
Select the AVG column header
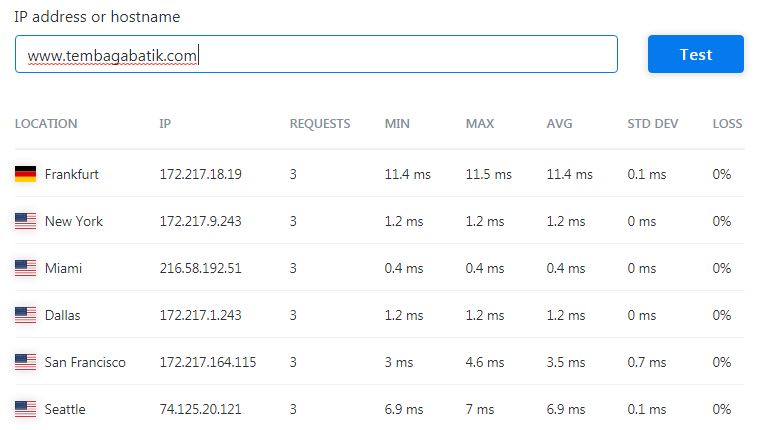(x=560, y=124)
